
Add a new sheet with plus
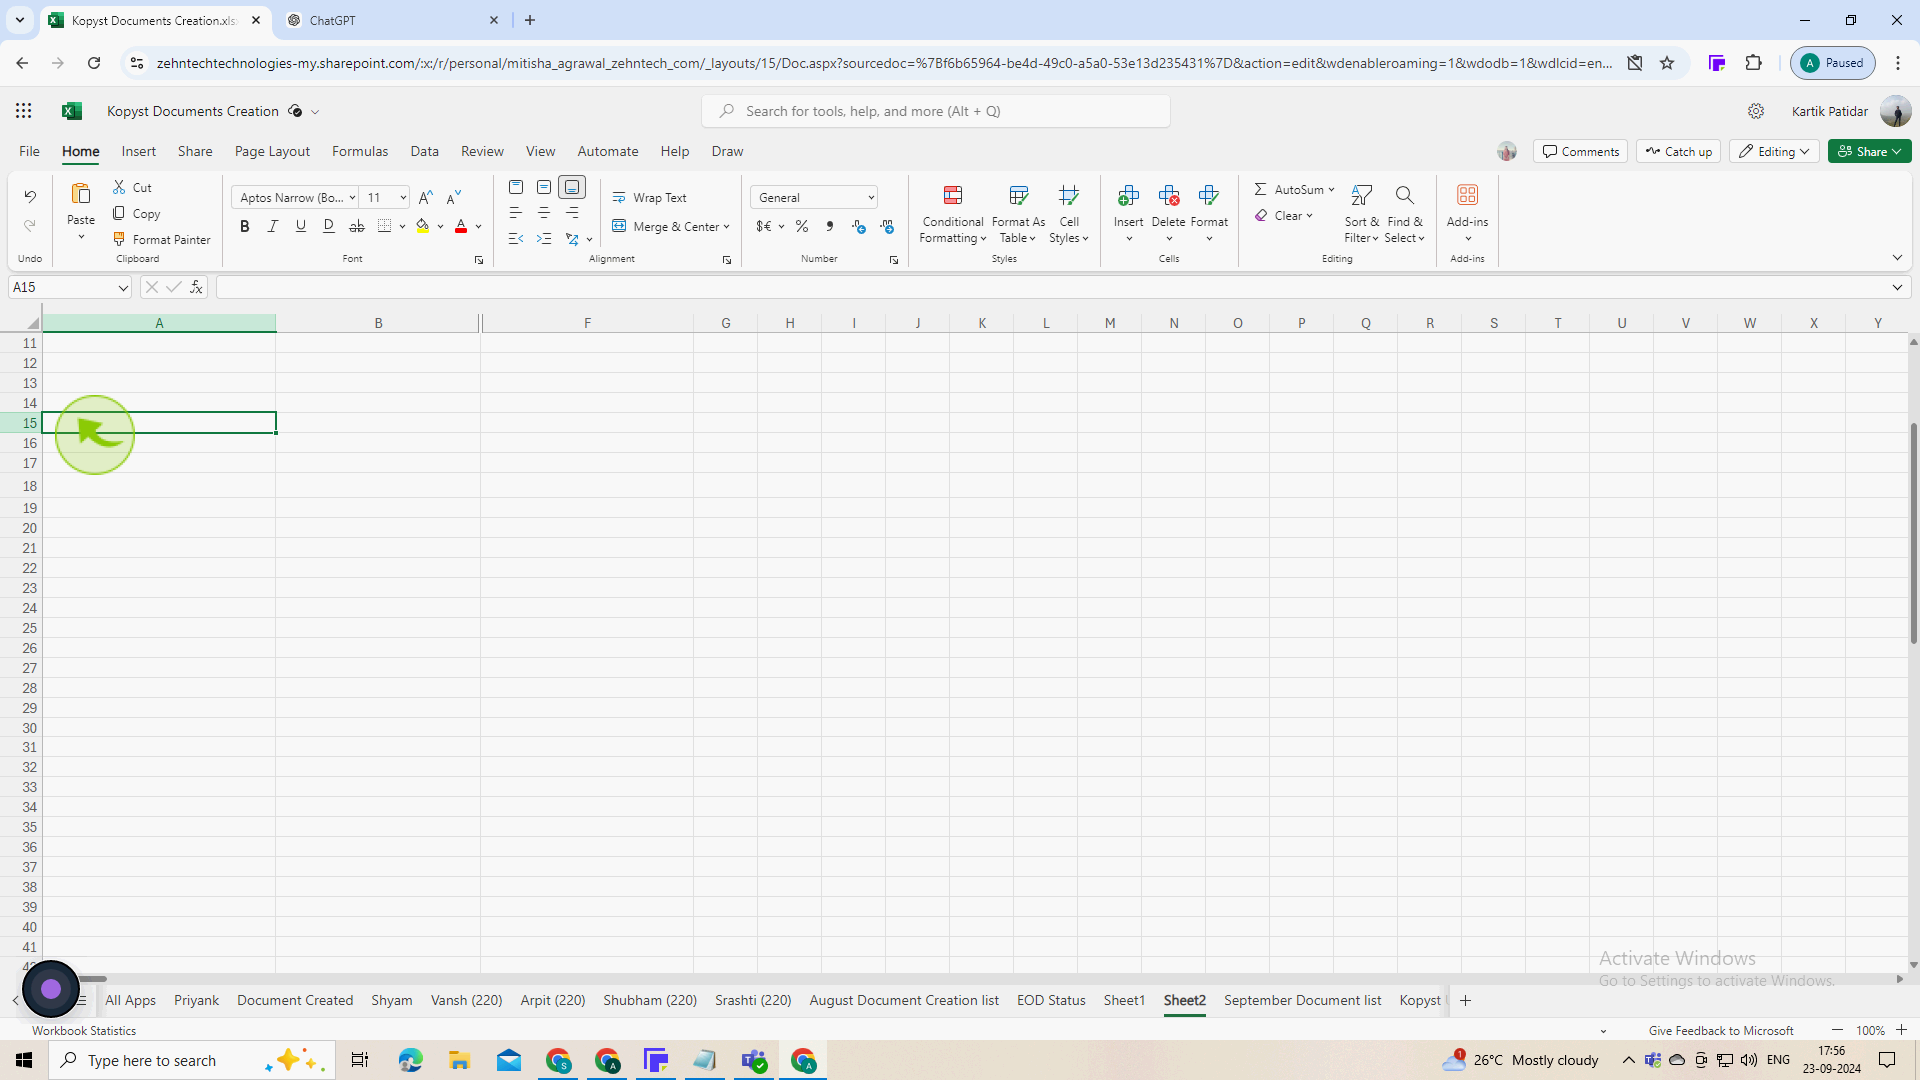pyautogui.click(x=1466, y=1000)
